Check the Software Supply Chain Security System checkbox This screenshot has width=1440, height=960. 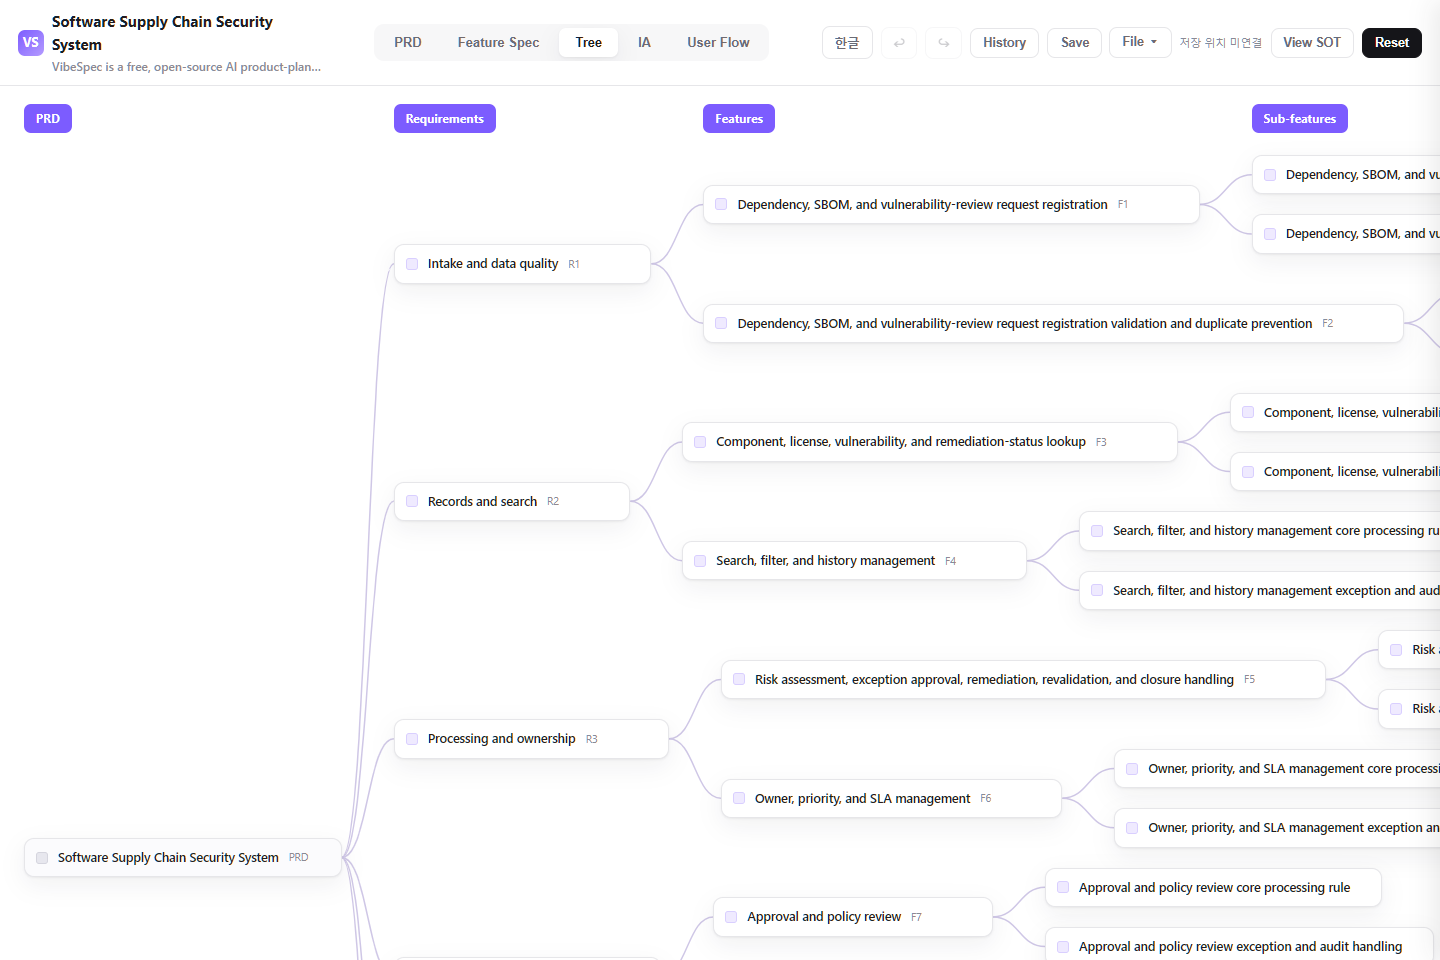pyautogui.click(x=42, y=858)
